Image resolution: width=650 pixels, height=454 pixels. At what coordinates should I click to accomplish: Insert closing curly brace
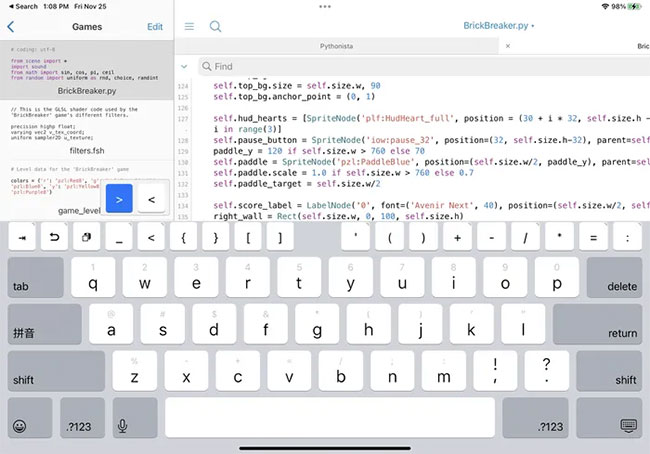pyautogui.click(x=216, y=237)
